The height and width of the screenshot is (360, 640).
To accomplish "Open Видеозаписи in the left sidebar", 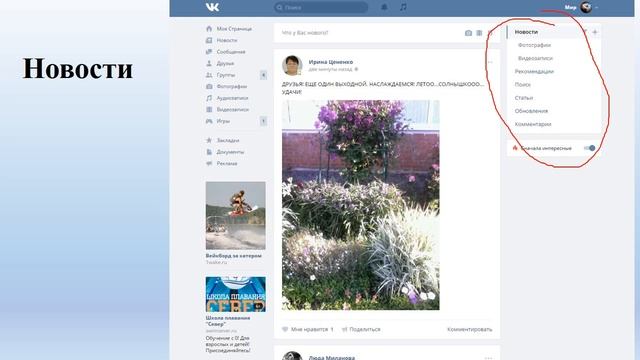I will pyautogui.click(x=232, y=109).
